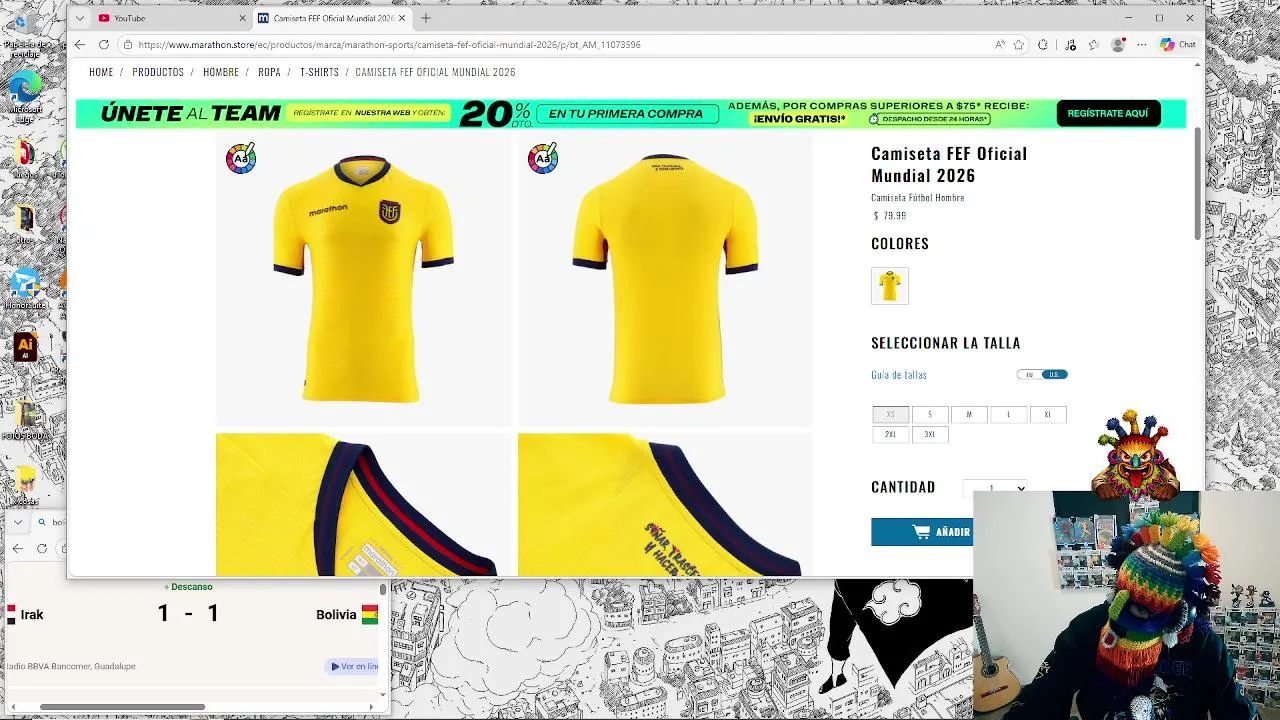Image resolution: width=1280 pixels, height=720 pixels.
Task: Select the yellow jersey color swatch
Action: pyautogui.click(x=890, y=286)
